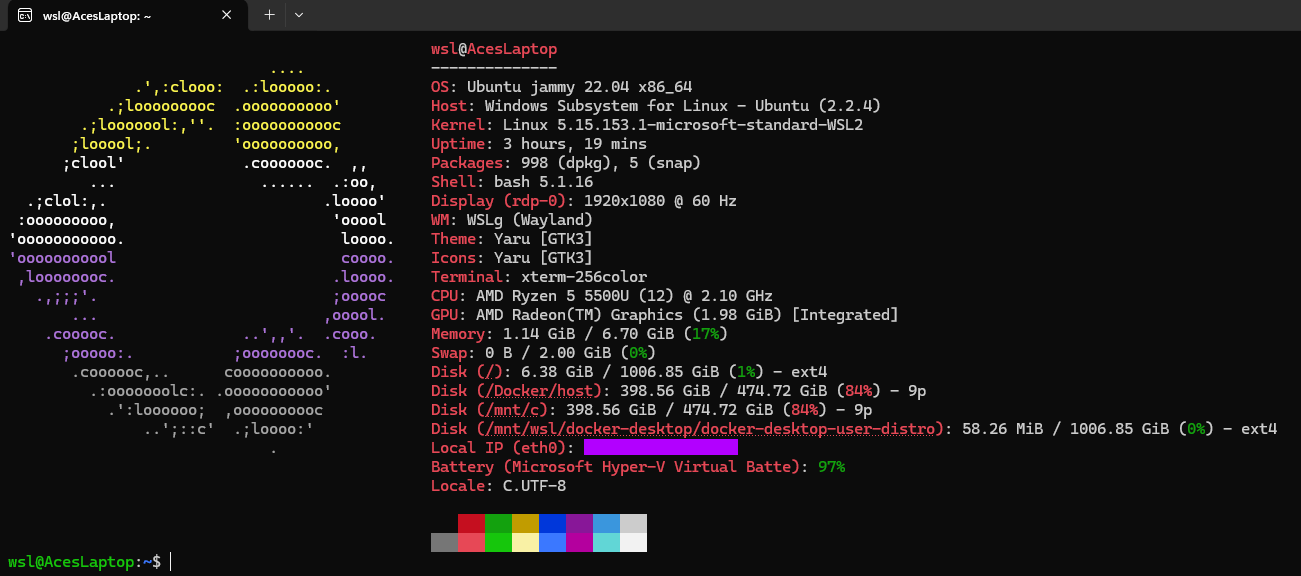Click the white color swatch
1301x576 pixels.
(633, 542)
